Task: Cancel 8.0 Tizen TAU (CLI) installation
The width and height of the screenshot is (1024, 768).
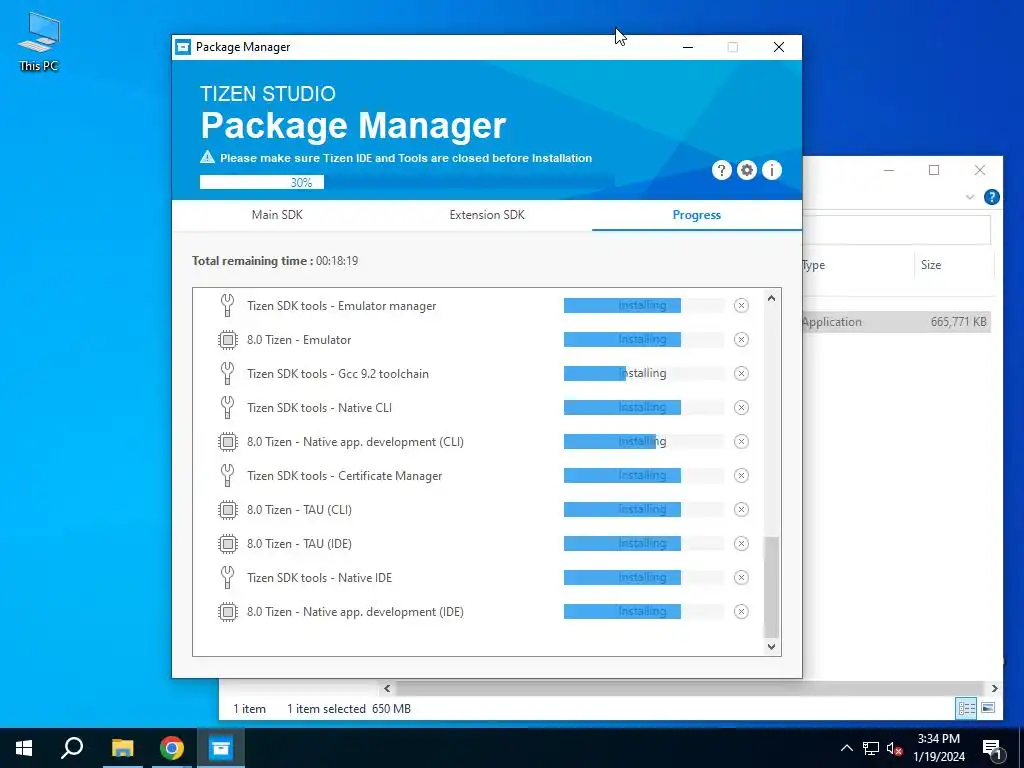Action: click(x=741, y=509)
